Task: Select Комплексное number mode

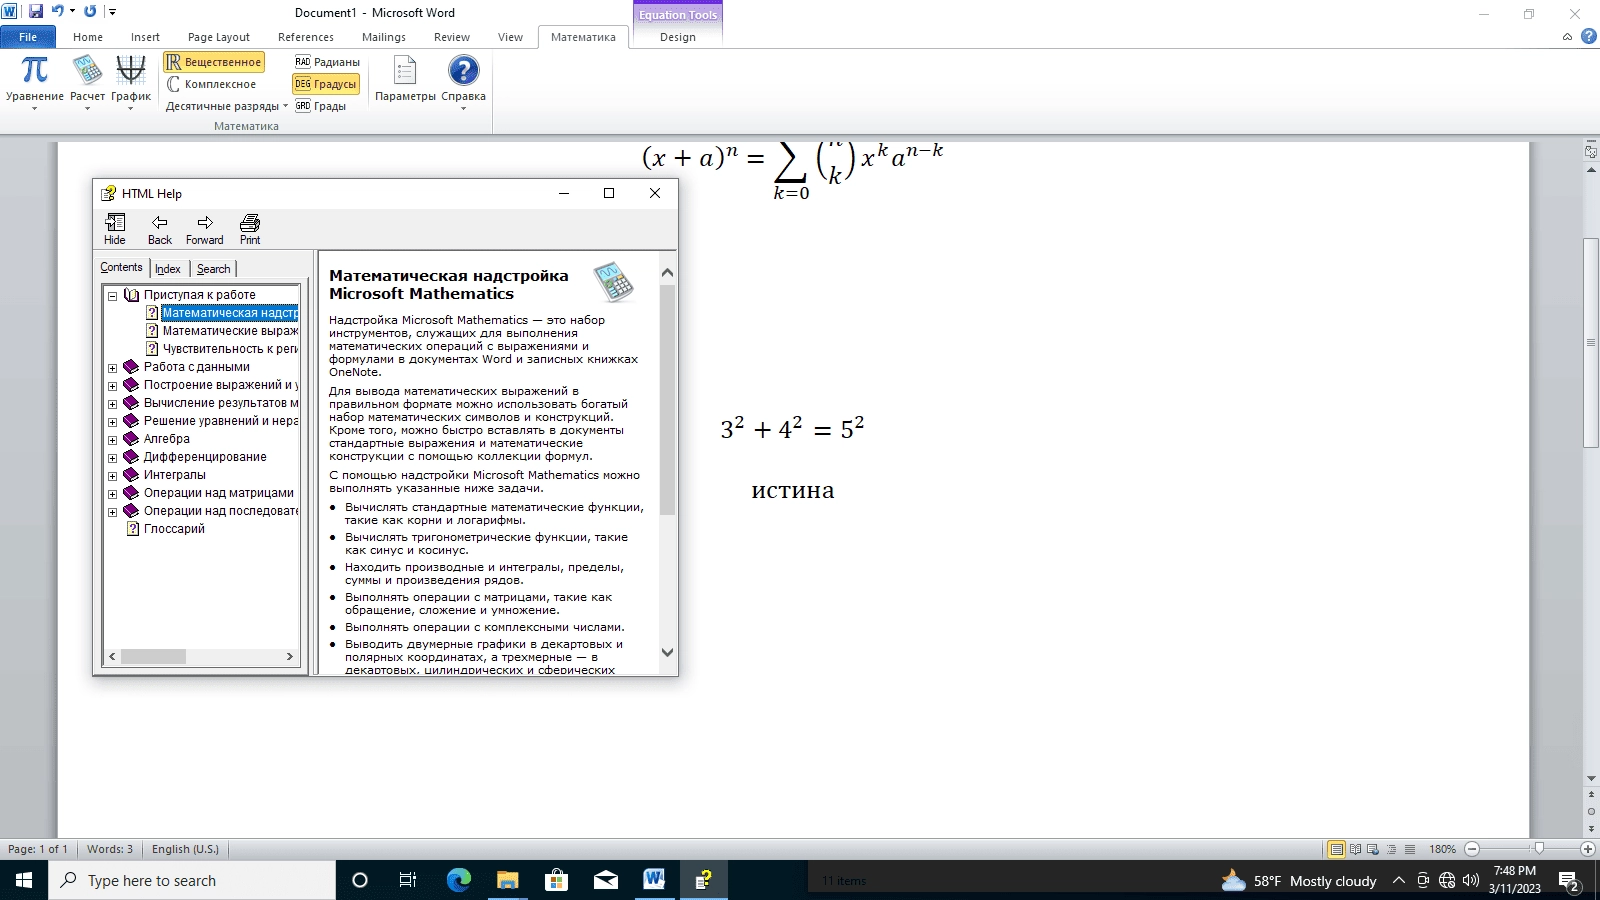Action: 212,84
